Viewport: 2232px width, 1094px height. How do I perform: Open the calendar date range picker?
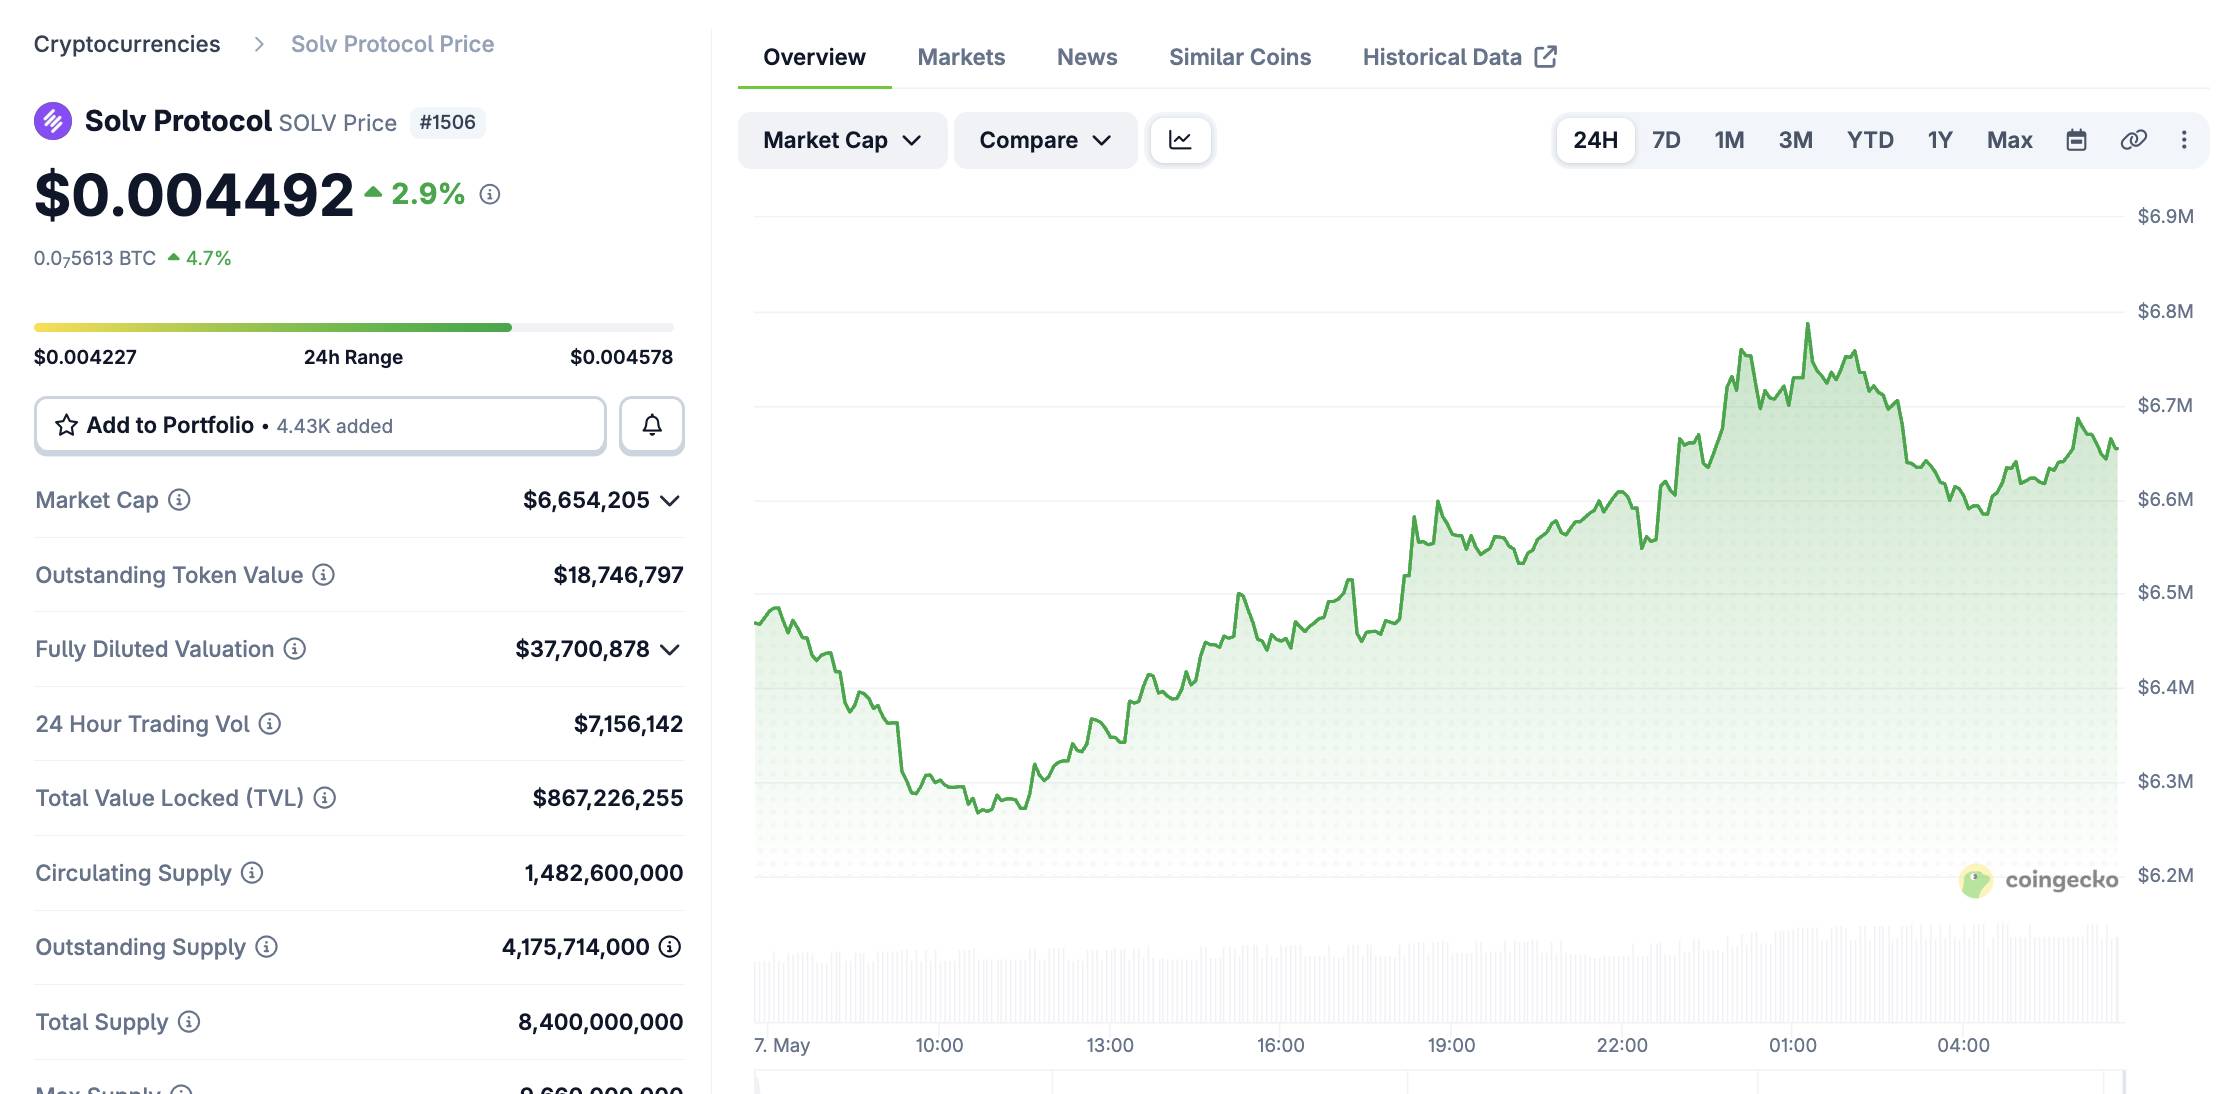click(2076, 140)
